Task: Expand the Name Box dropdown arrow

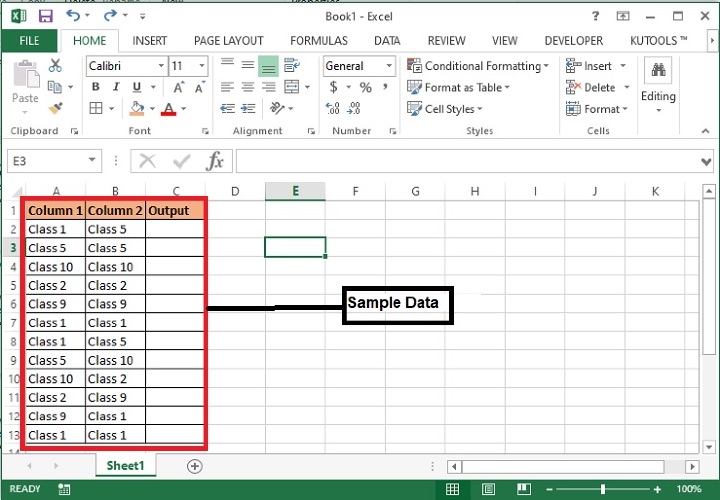Action: pos(92,160)
